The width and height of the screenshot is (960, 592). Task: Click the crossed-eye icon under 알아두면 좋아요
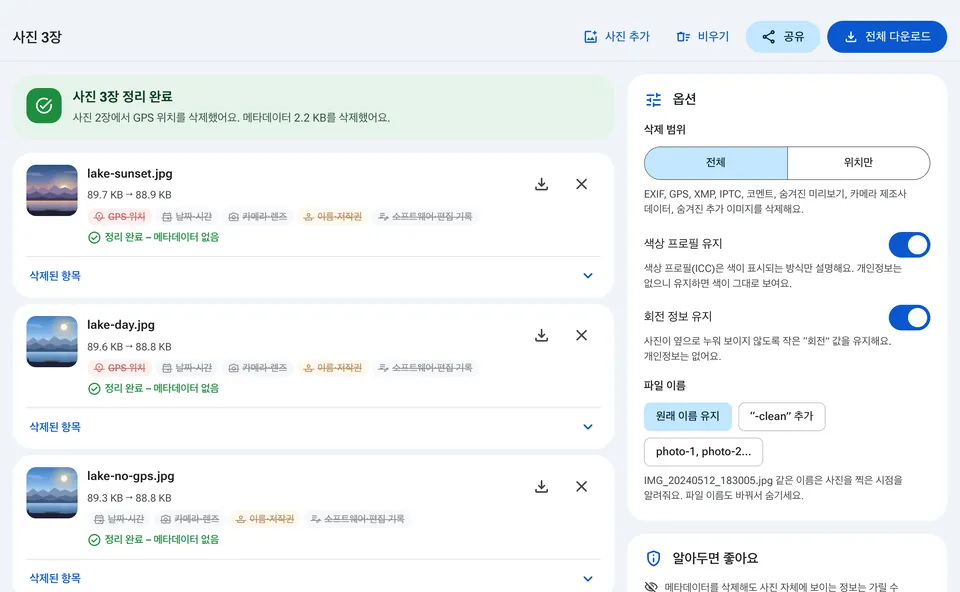(651, 587)
